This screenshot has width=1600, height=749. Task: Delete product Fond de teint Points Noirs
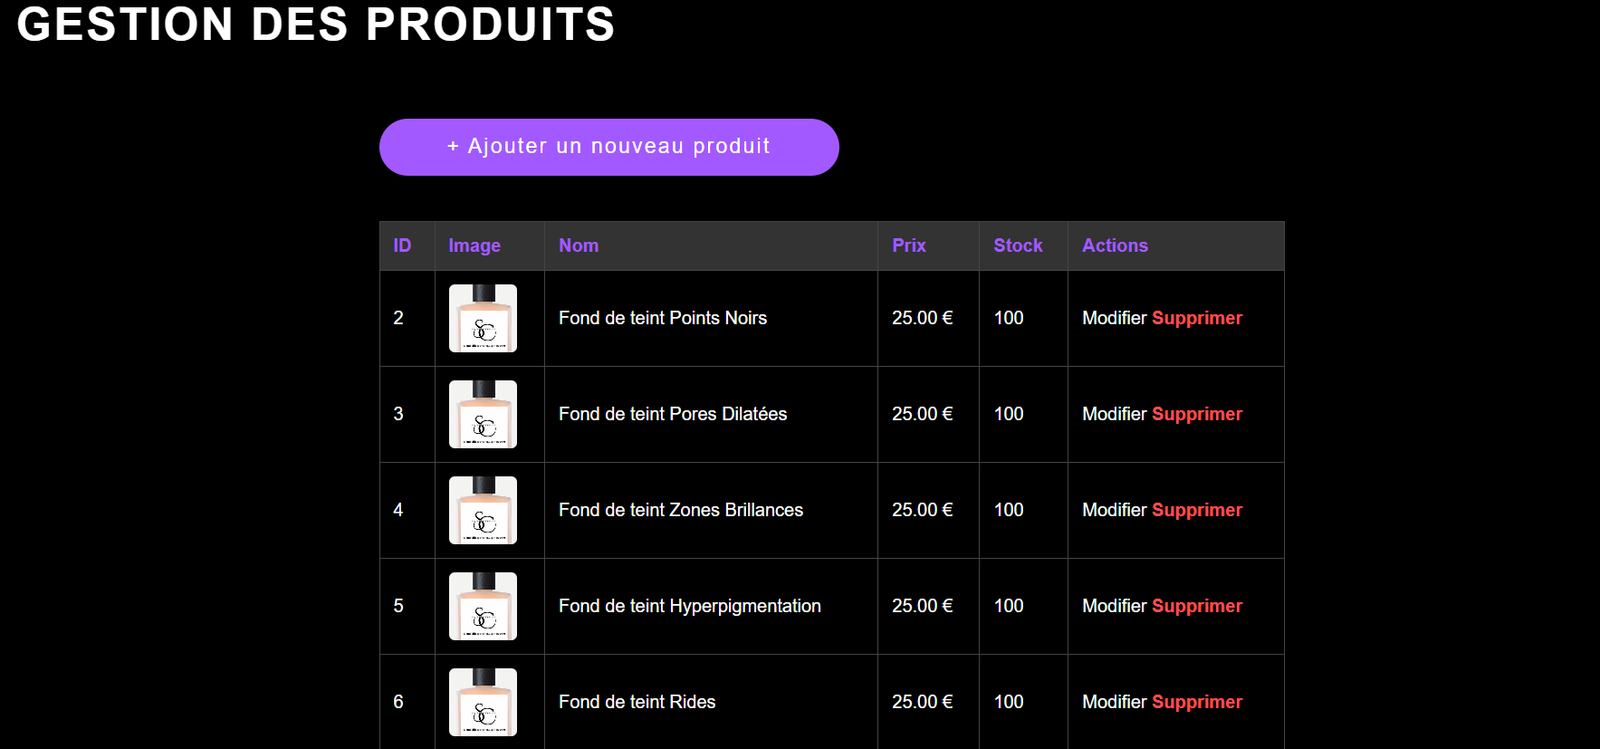1197,318
